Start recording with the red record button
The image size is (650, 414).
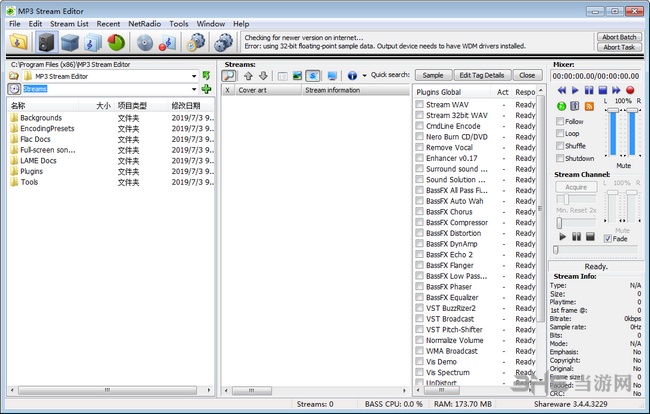(x=630, y=90)
